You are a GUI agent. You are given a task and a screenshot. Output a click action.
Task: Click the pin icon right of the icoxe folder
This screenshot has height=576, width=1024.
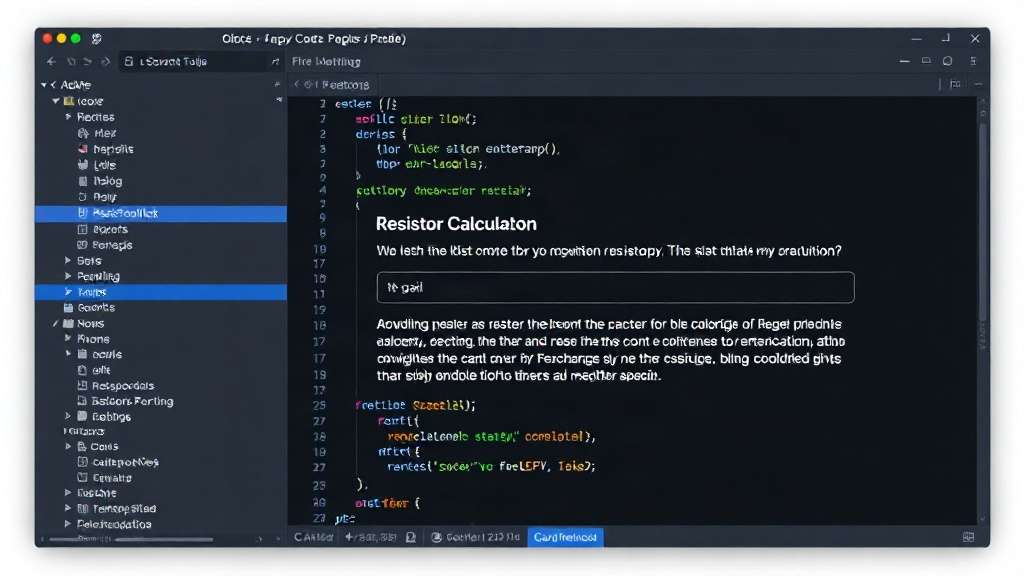coord(279,100)
